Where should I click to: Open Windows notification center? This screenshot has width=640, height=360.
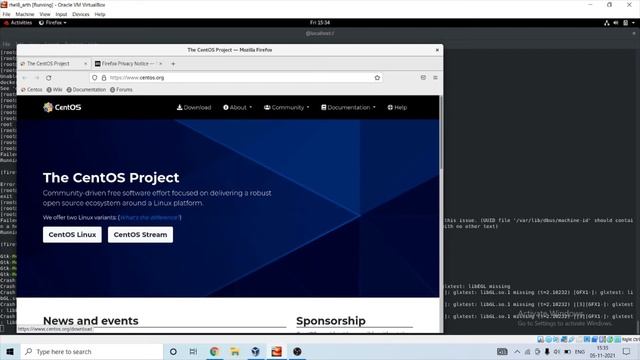click(x=627, y=351)
